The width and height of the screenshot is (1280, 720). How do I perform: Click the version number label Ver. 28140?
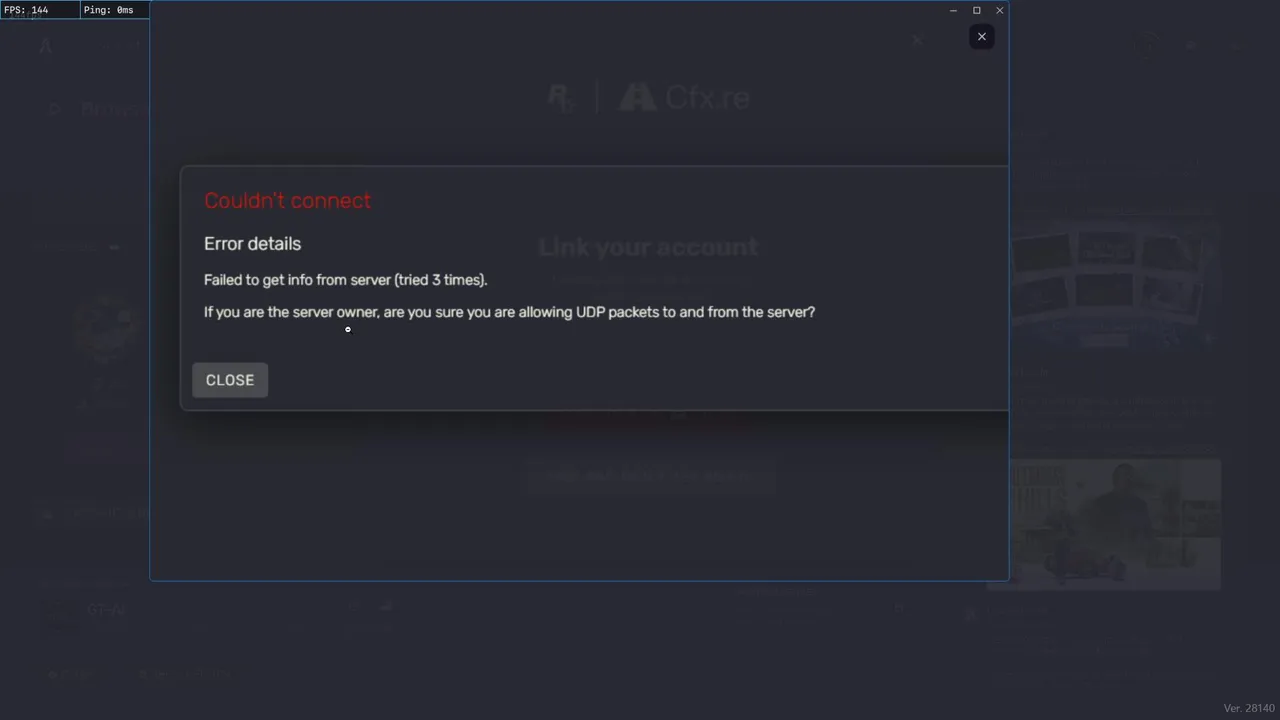1249,708
